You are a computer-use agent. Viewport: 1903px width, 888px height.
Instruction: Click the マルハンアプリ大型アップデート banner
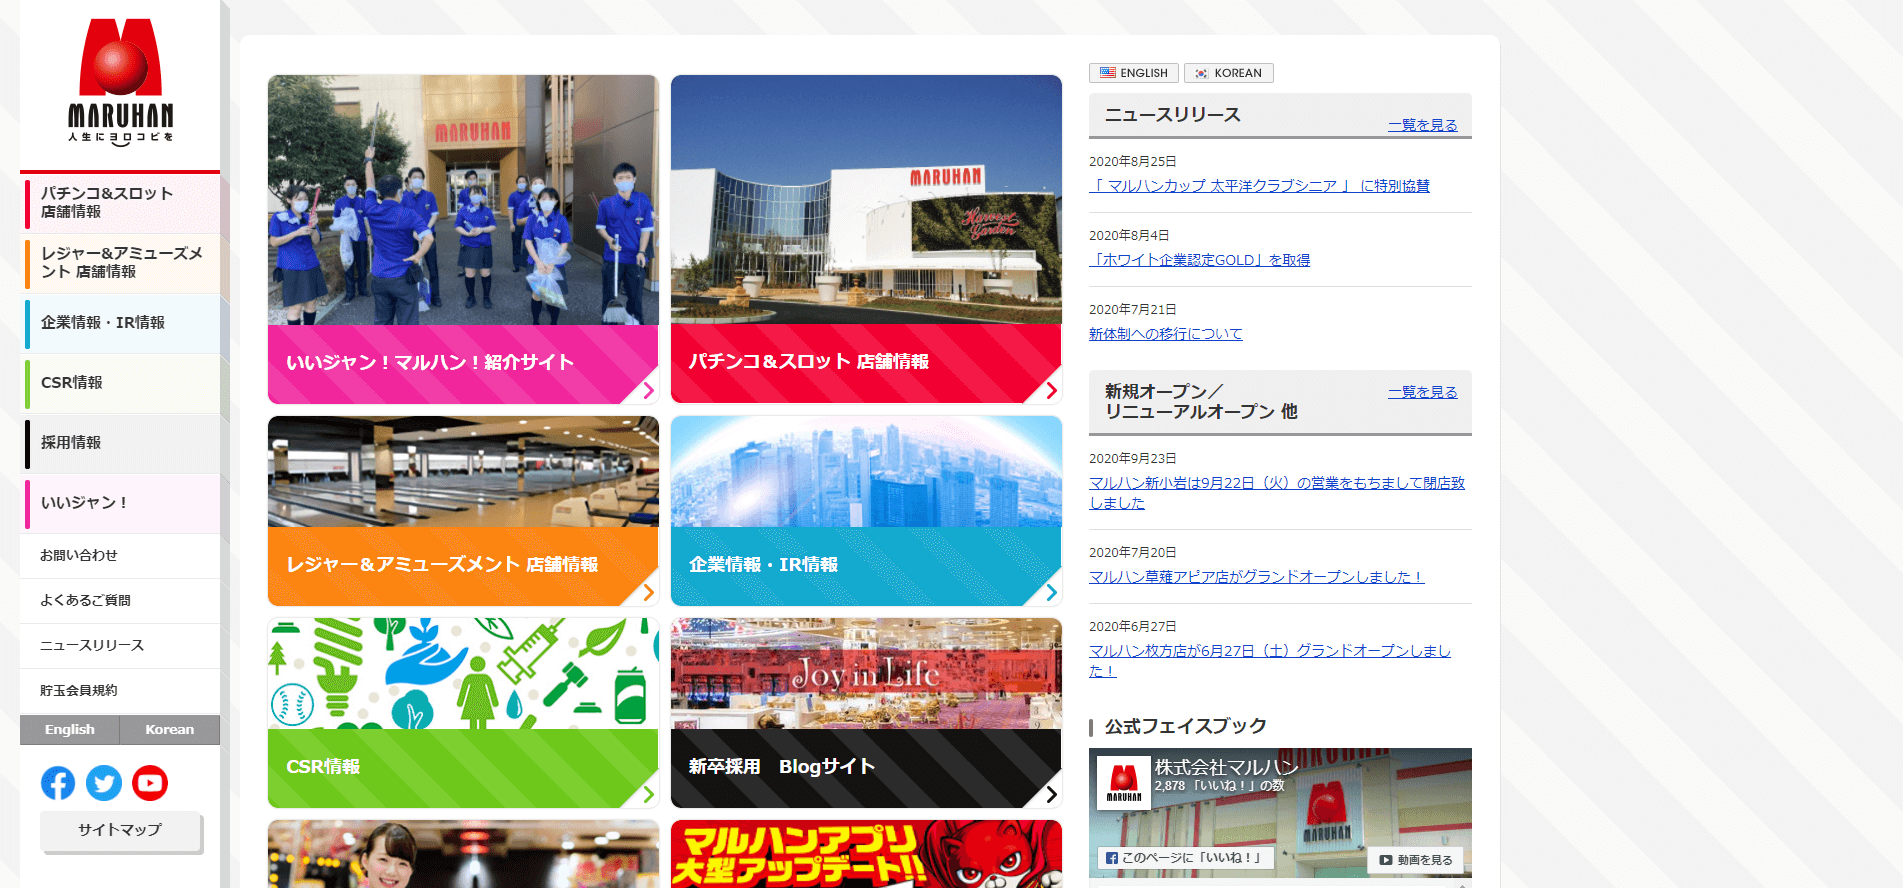click(x=866, y=854)
